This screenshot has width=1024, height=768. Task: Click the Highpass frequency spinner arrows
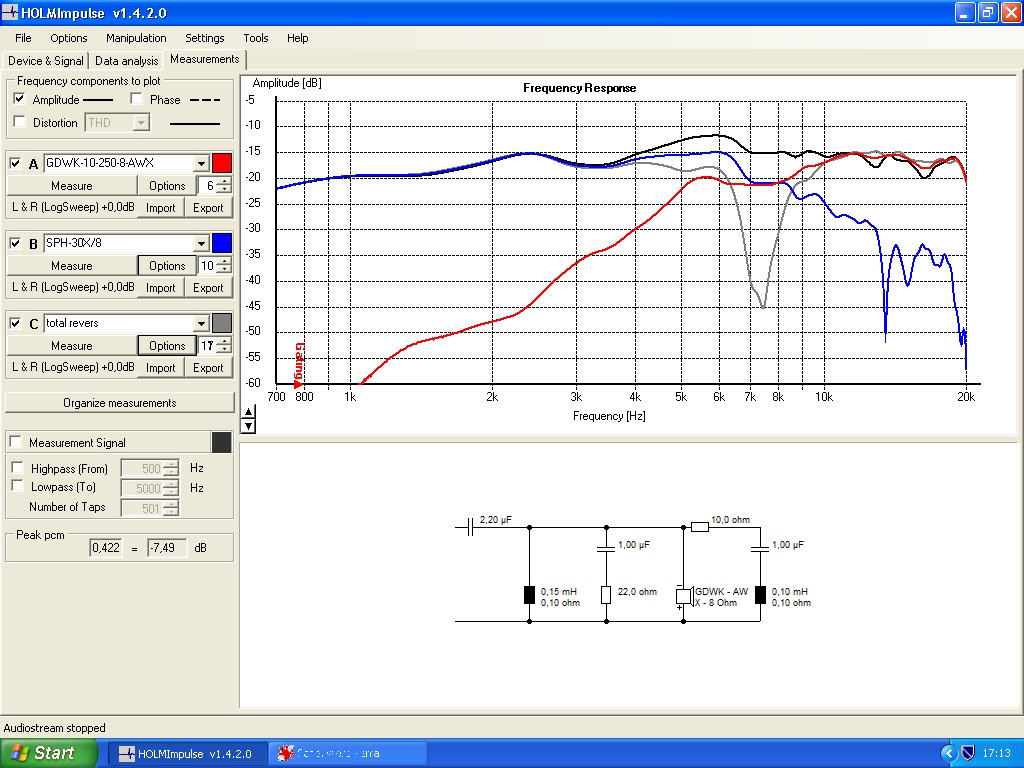pos(171,468)
